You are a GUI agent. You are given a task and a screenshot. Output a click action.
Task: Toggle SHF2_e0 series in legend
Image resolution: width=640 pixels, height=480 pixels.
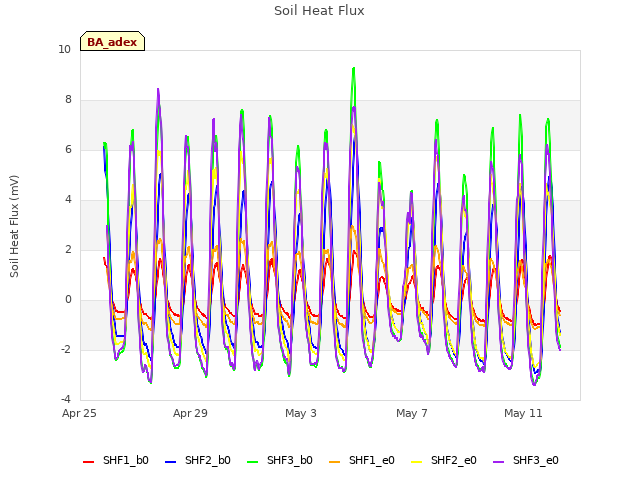(444, 460)
